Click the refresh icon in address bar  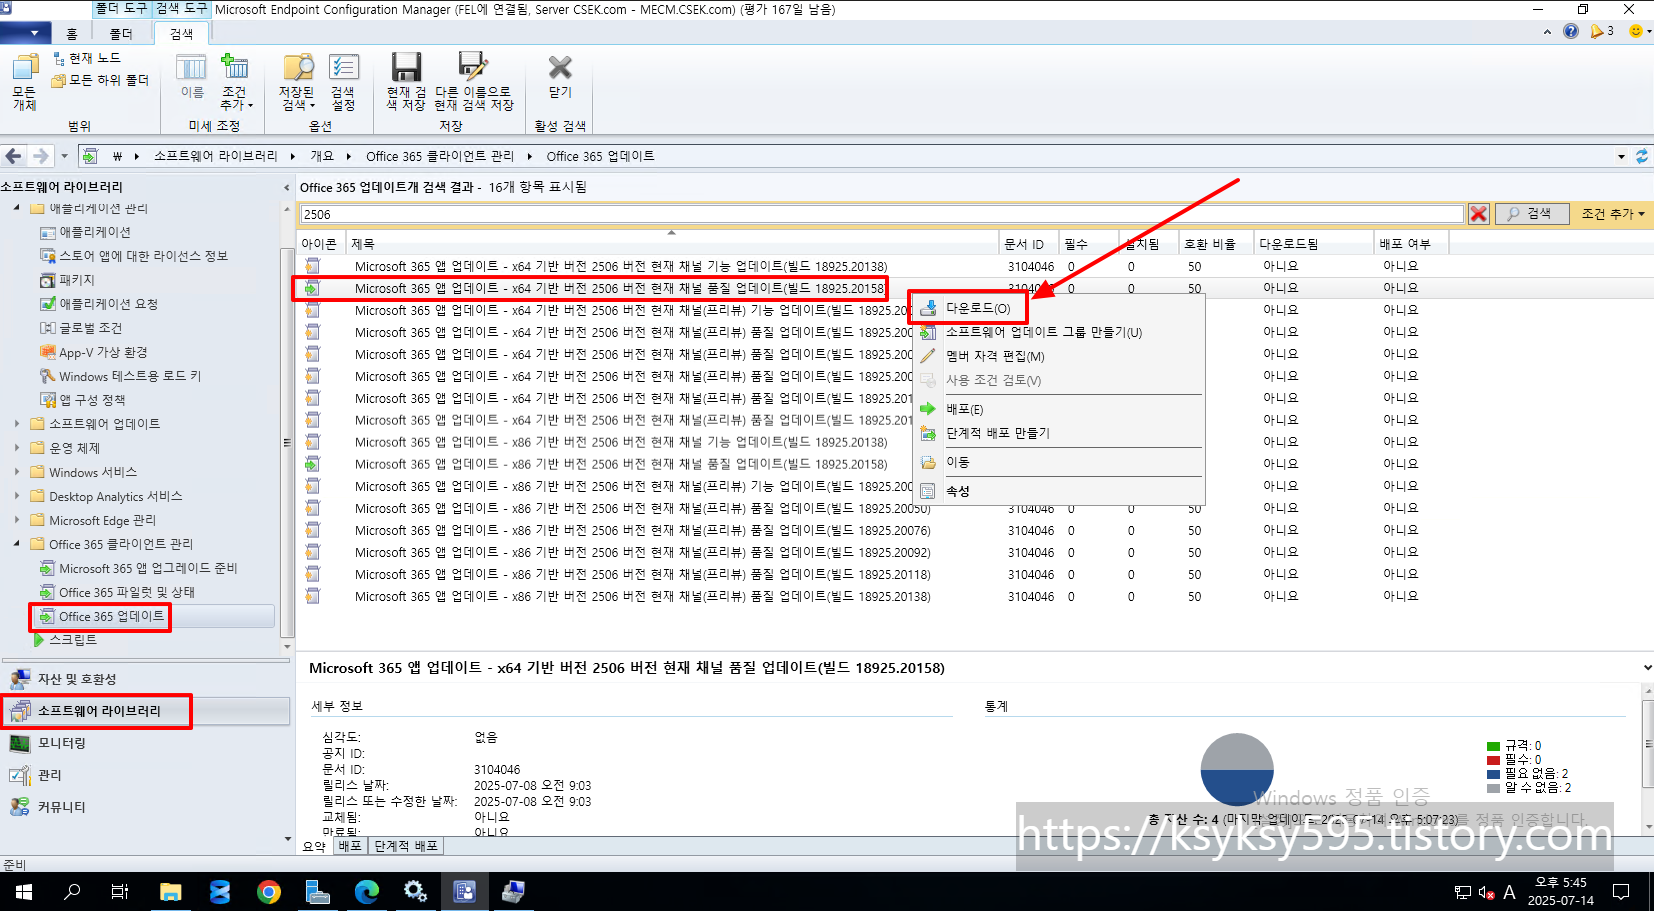[x=1641, y=156]
